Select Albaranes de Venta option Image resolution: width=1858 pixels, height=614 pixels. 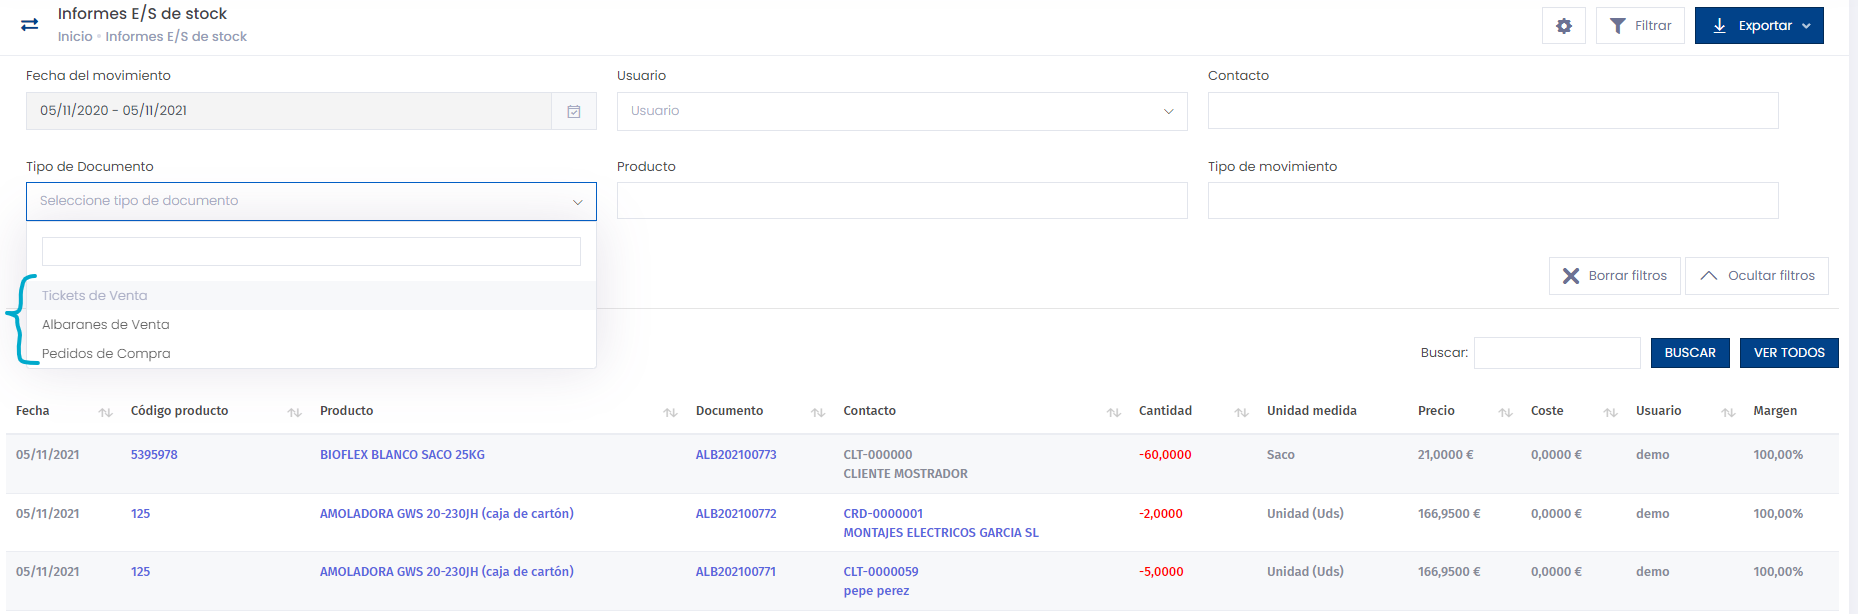click(x=311, y=325)
